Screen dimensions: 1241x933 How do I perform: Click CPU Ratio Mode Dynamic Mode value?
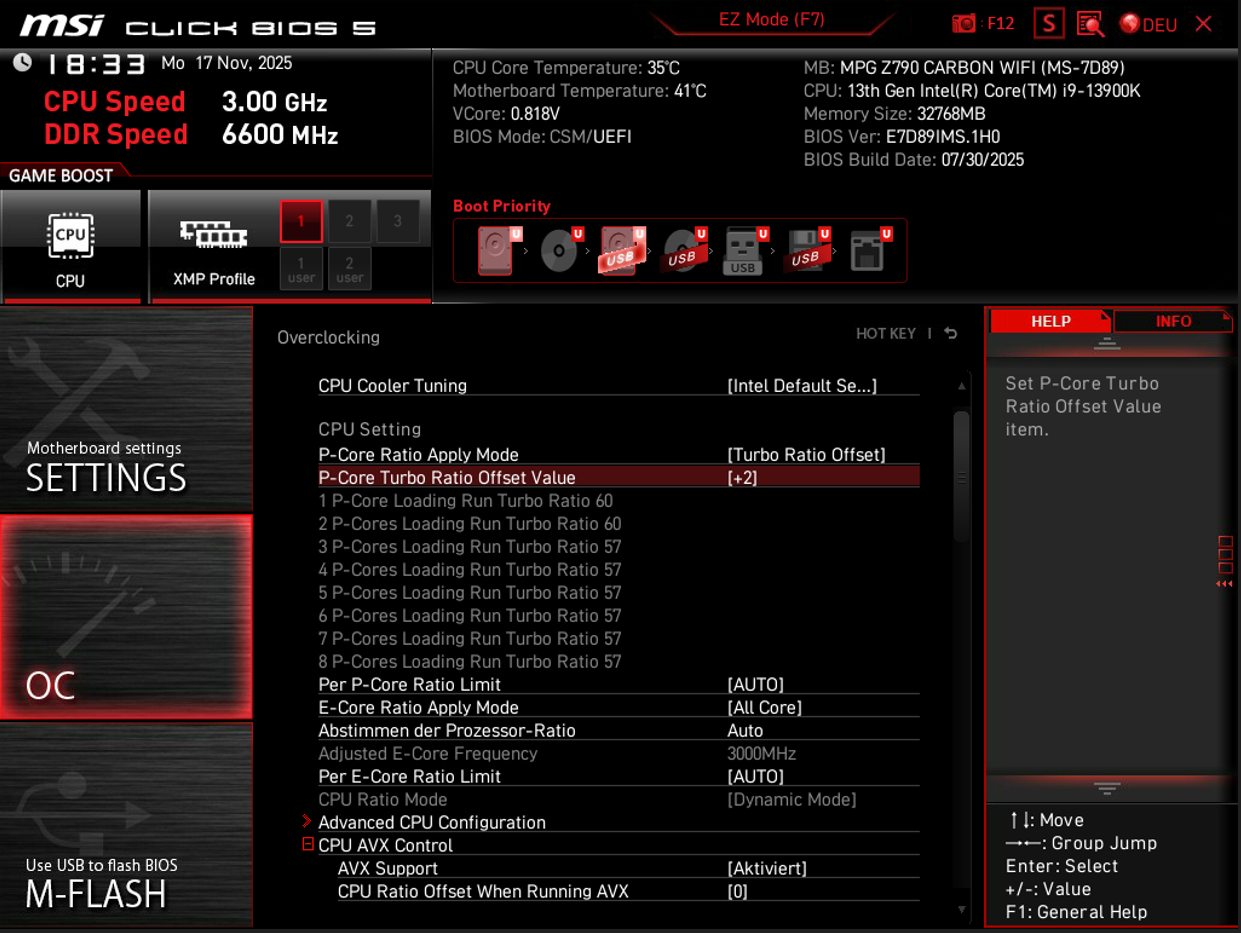791,799
